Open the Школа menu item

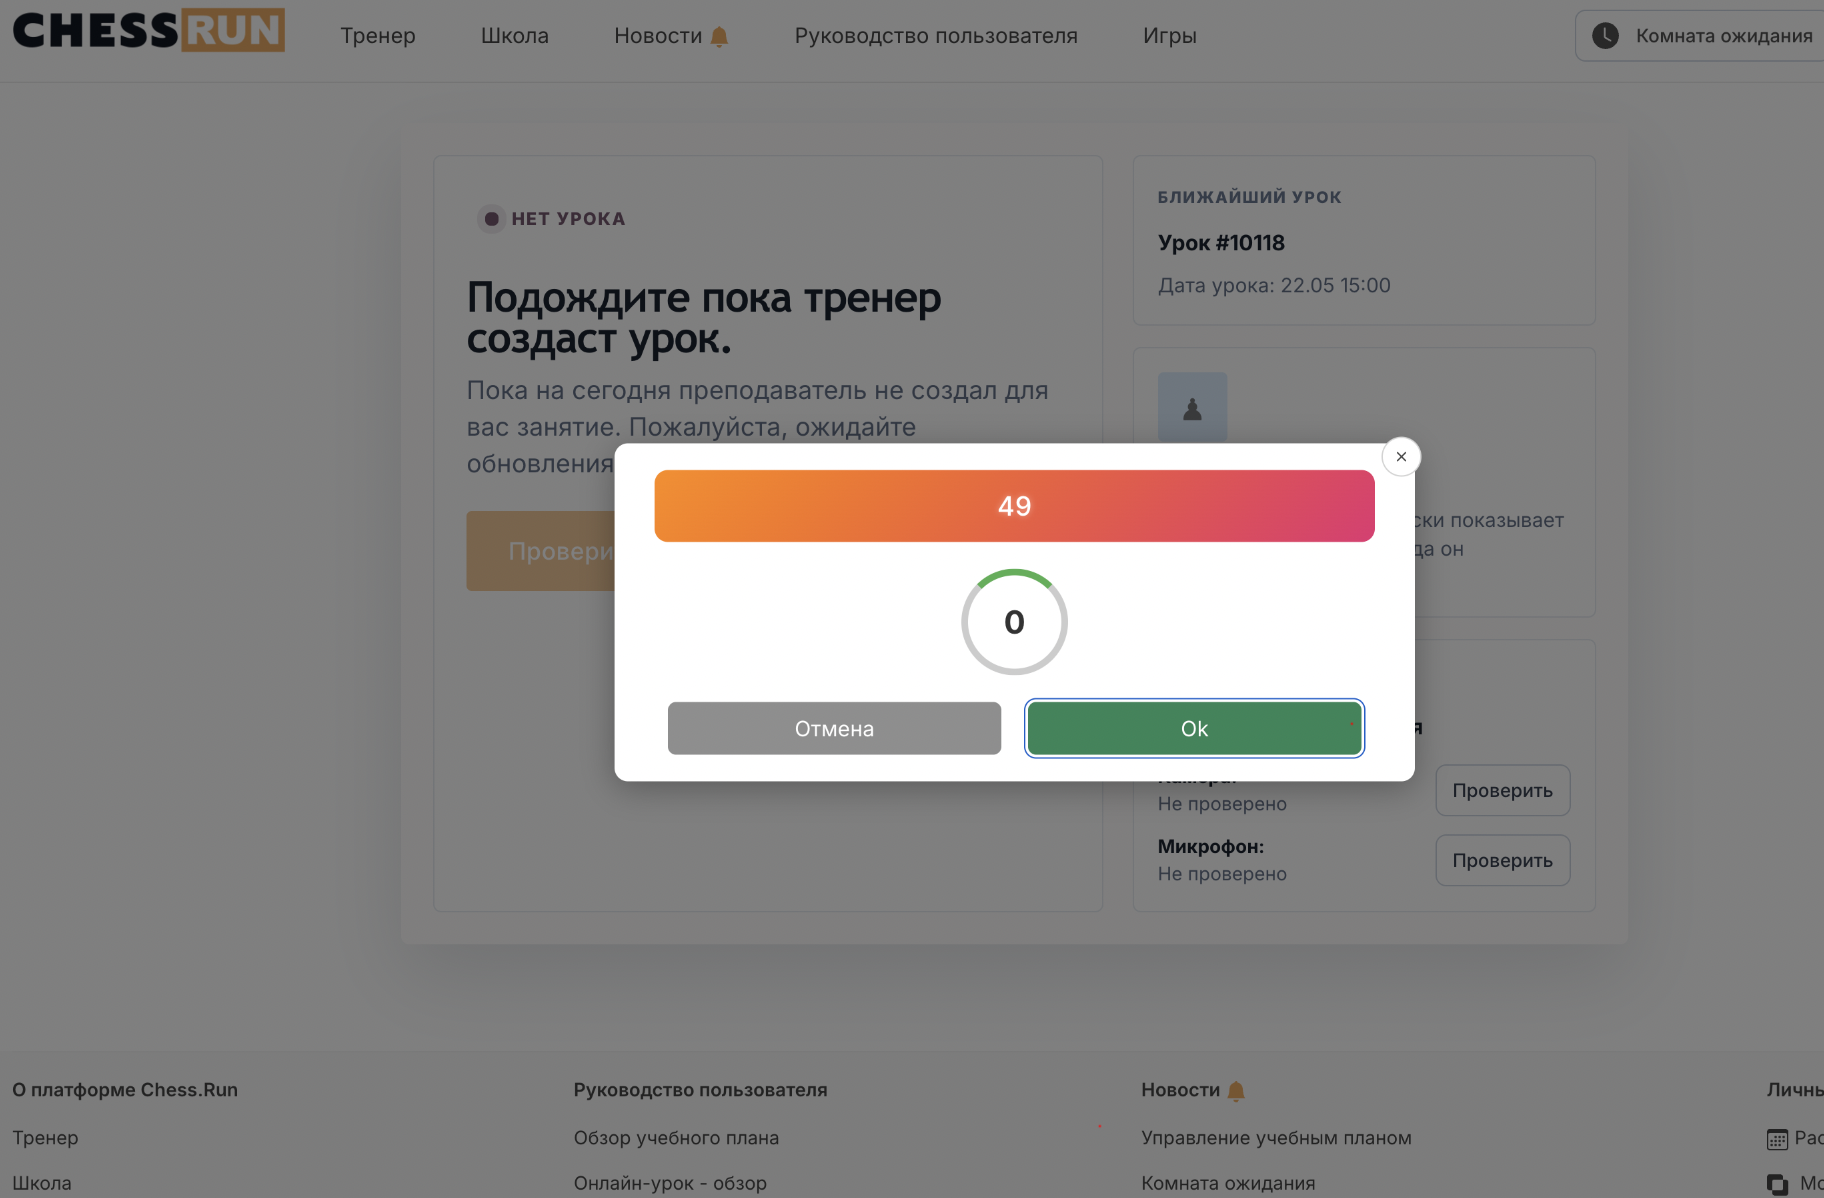pos(515,36)
